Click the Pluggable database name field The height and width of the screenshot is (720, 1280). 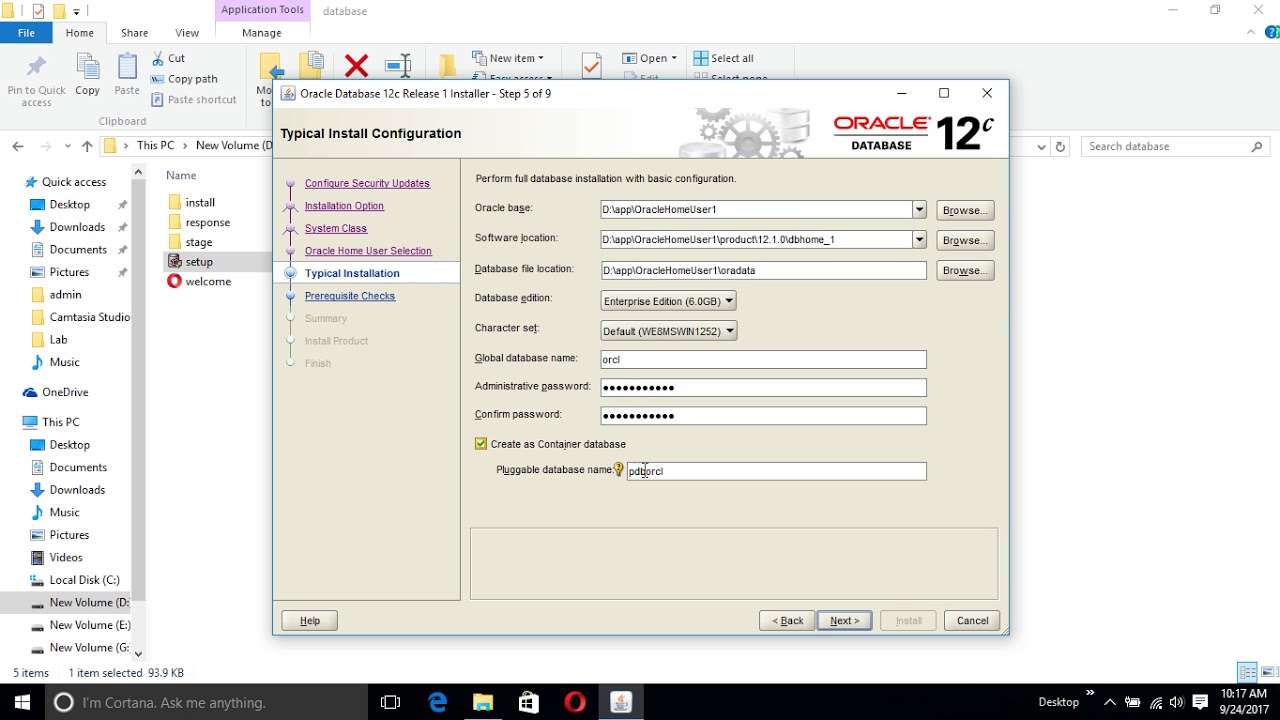[x=776, y=471]
